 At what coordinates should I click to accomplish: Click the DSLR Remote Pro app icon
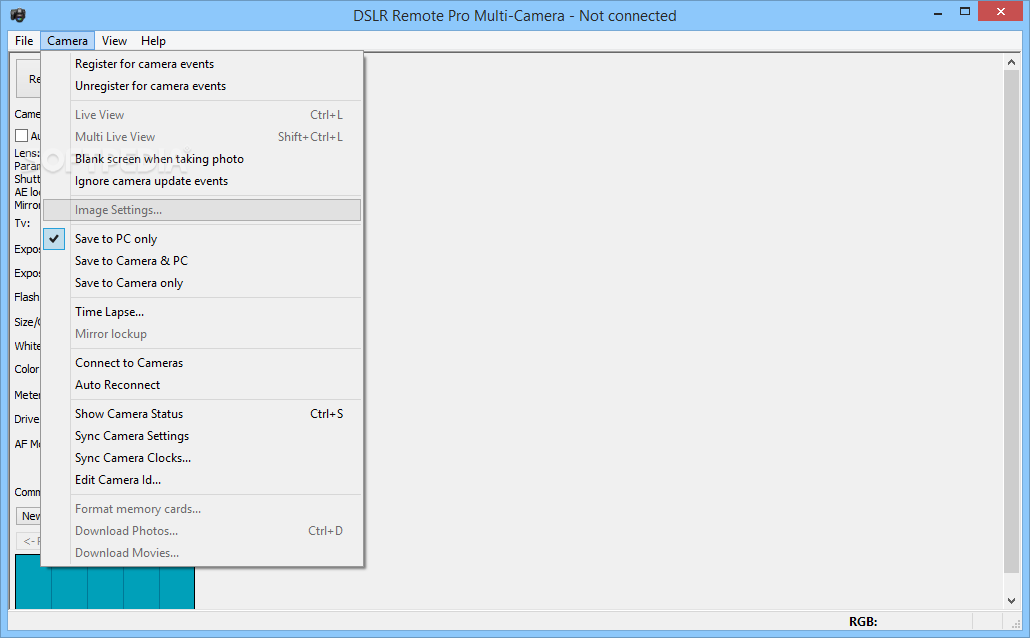18,15
